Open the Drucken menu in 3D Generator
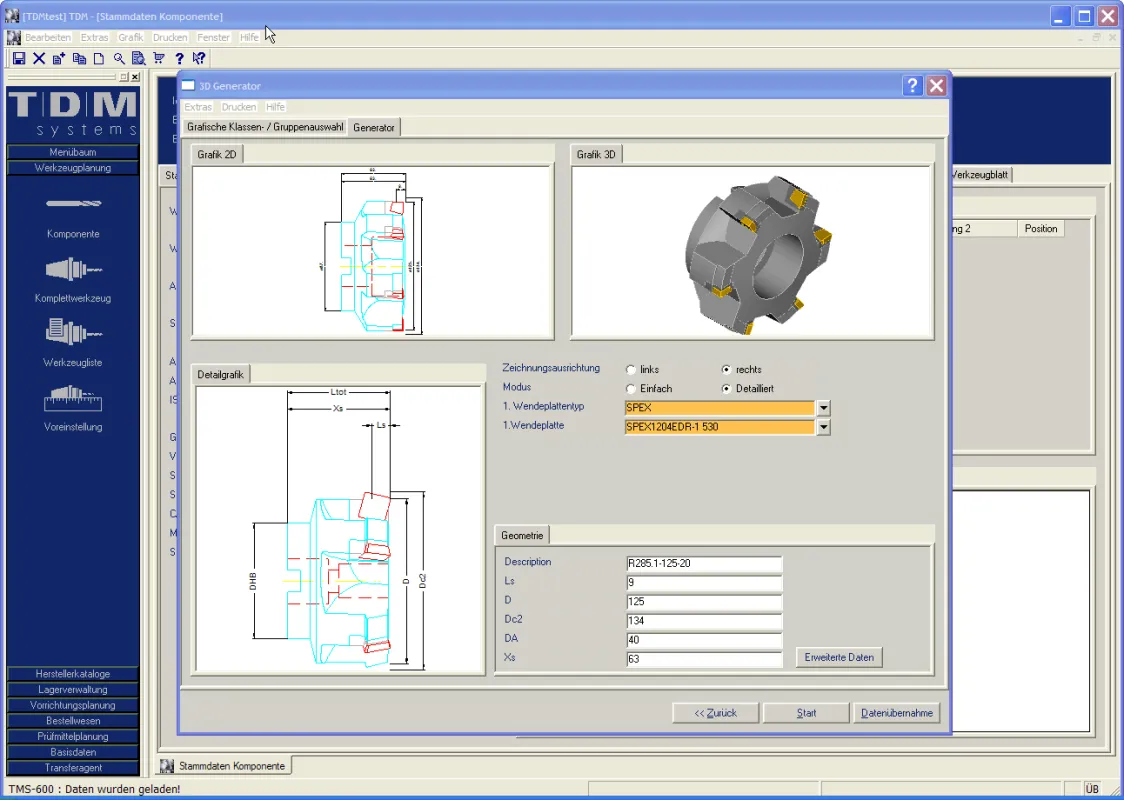Image resolution: width=1124 pixels, height=800 pixels. point(239,107)
